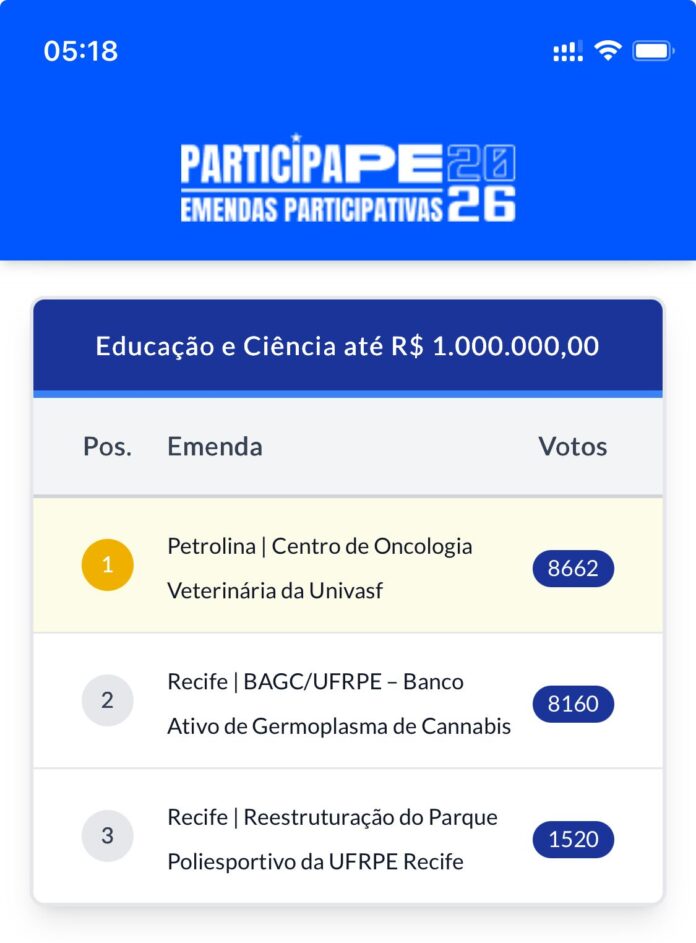Image resolution: width=696 pixels, height=943 pixels.
Task: Select the 8160 votes badge
Action: point(573,704)
